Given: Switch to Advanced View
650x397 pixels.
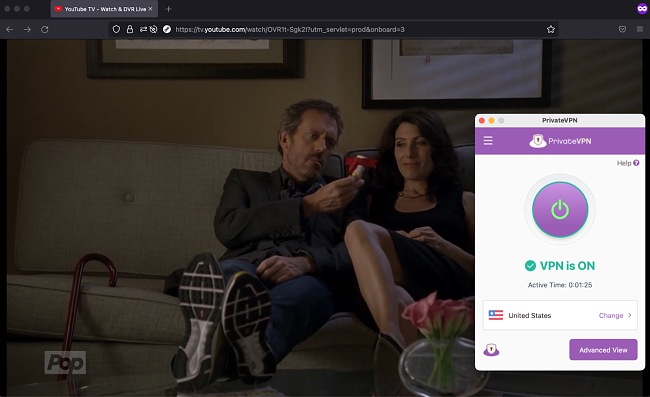Looking at the screenshot, I should 603,350.
